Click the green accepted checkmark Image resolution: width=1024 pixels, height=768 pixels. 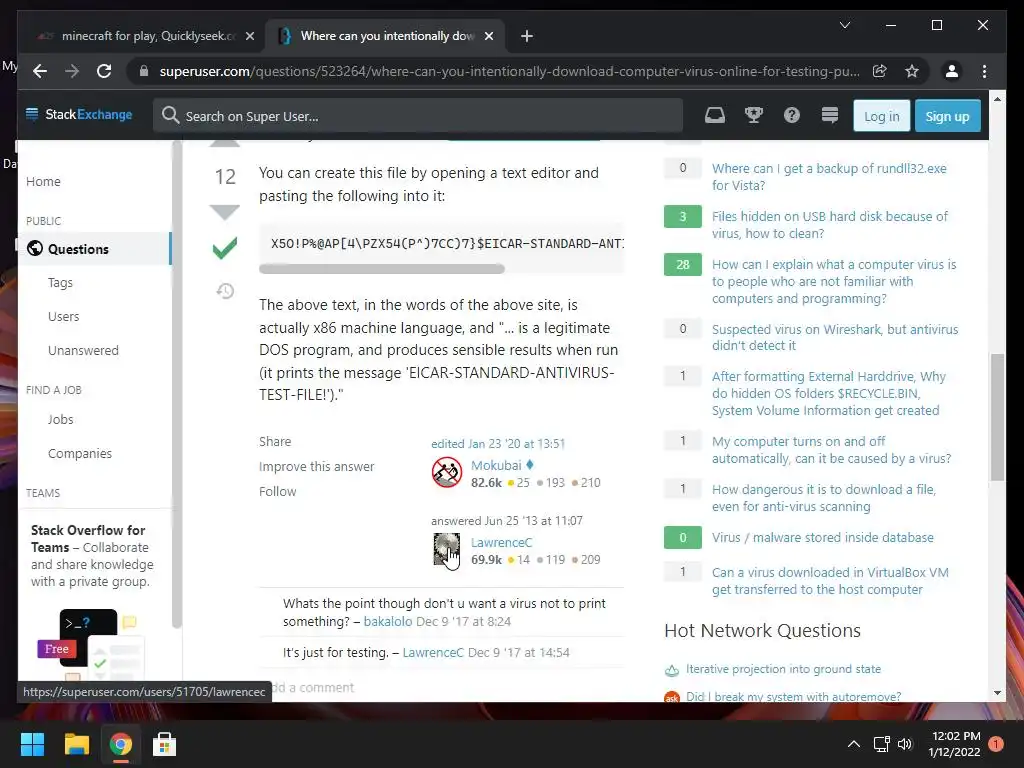click(x=225, y=248)
